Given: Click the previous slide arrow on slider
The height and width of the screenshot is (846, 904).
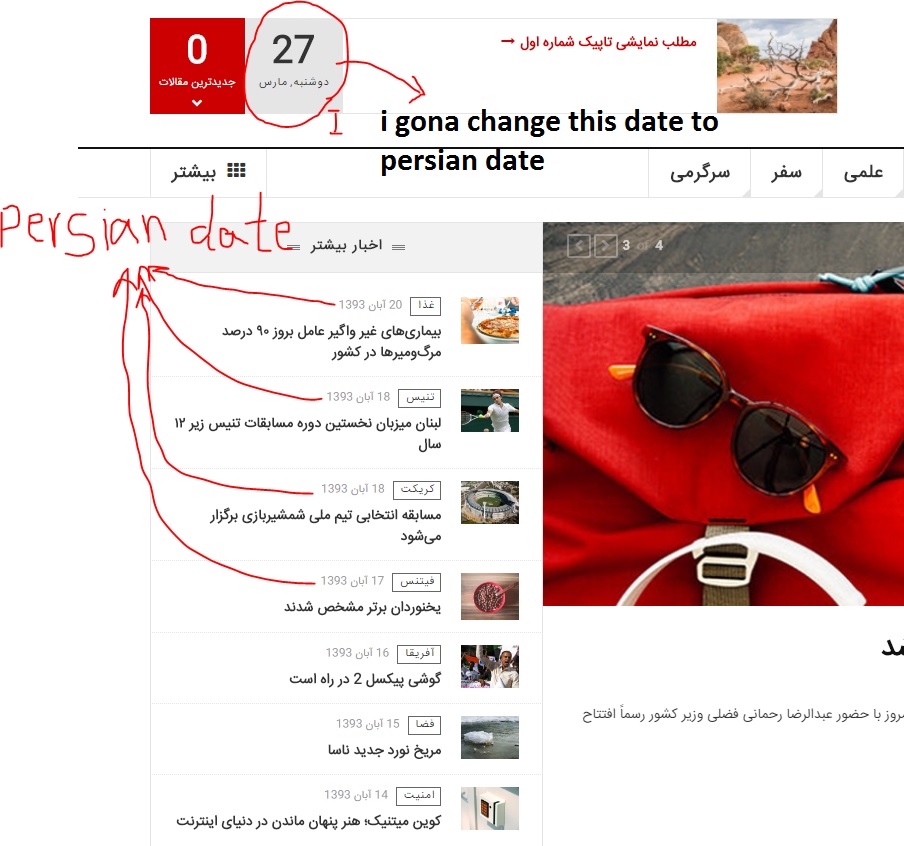Looking at the screenshot, I should (578, 246).
